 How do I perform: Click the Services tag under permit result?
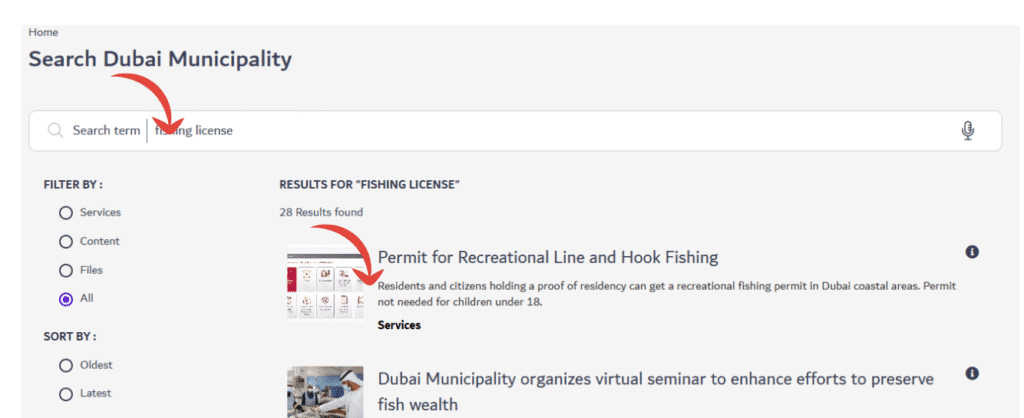click(399, 325)
